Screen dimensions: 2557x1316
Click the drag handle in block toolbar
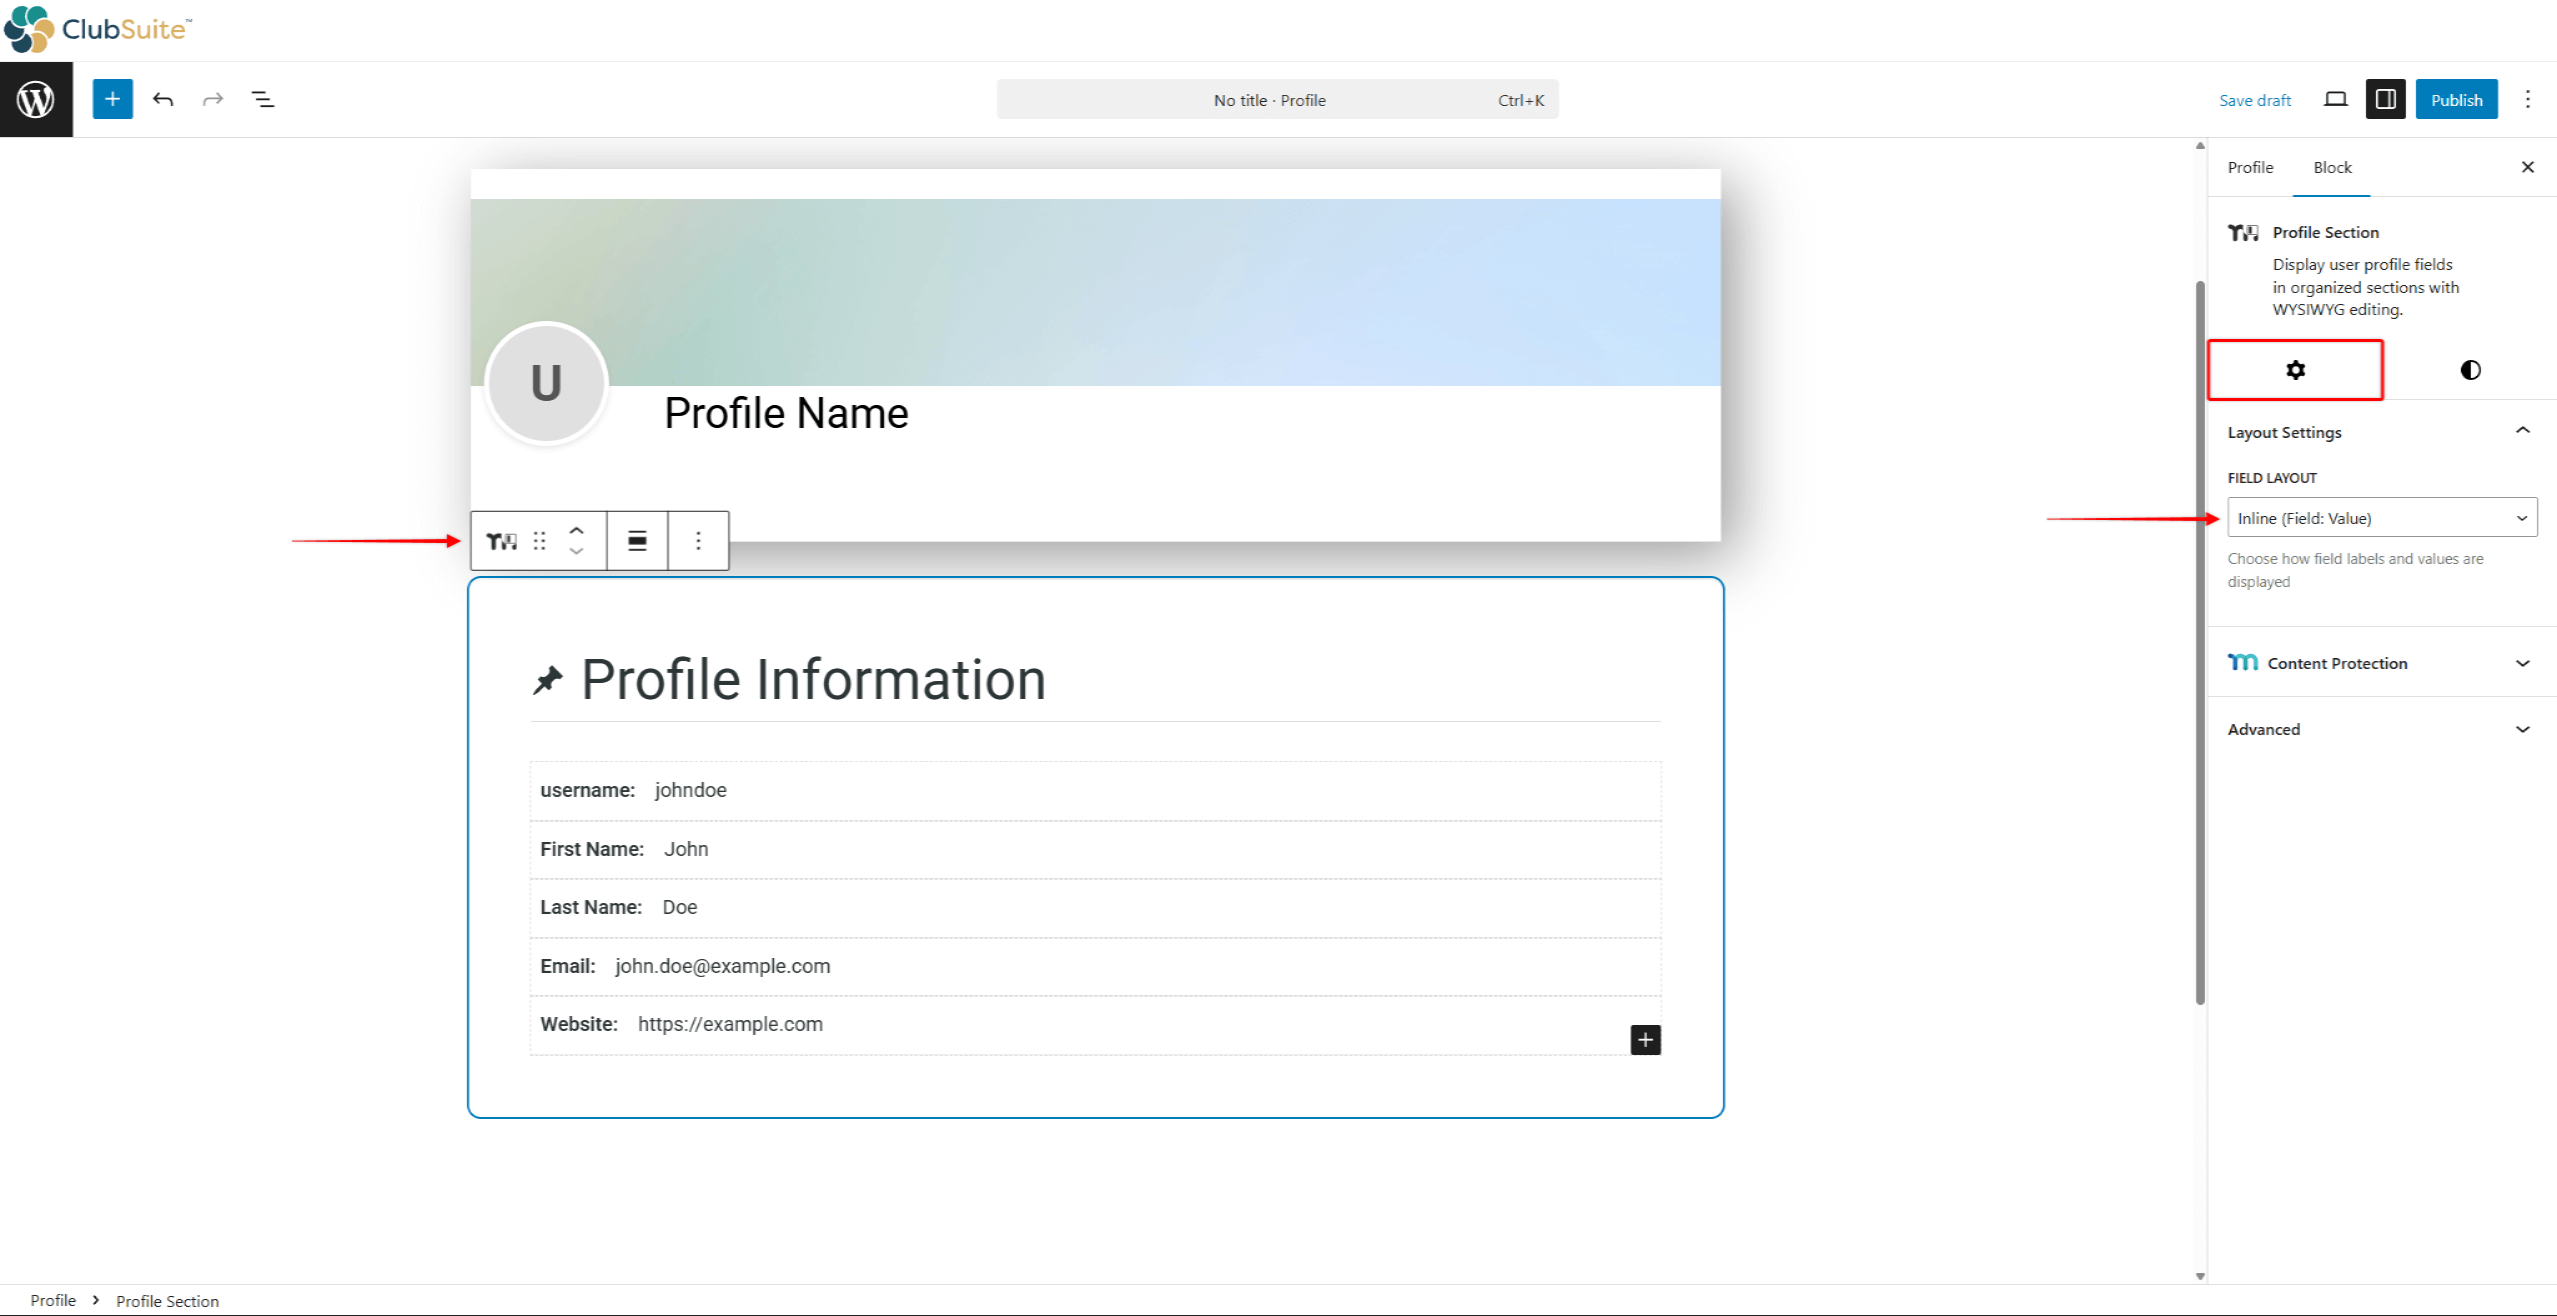[540, 541]
